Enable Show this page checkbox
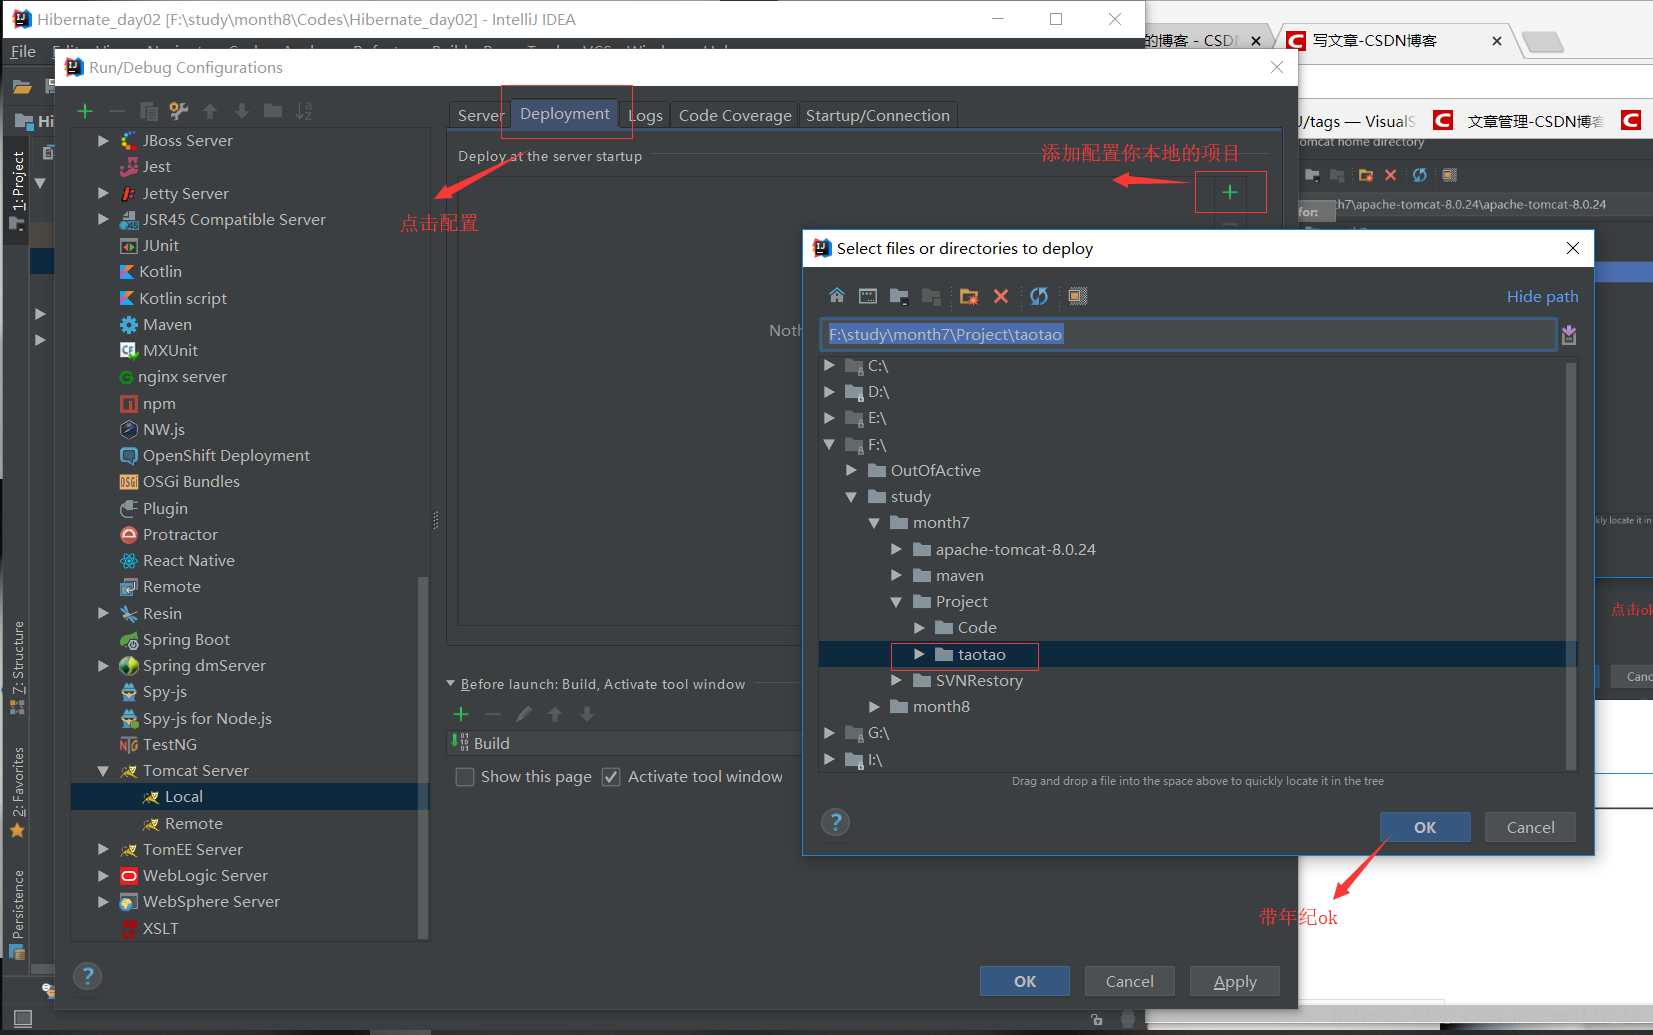The width and height of the screenshot is (1653, 1035). click(465, 777)
